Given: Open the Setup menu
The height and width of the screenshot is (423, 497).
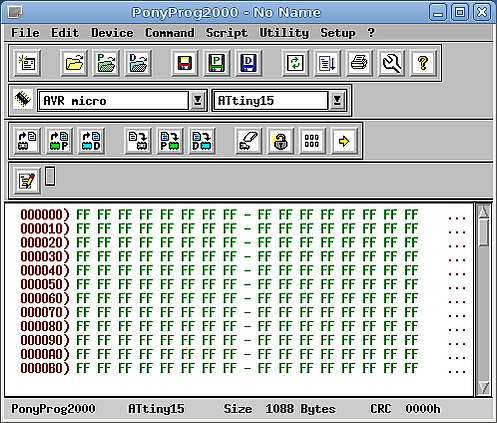Looking at the screenshot, I should tap(338, 33).
